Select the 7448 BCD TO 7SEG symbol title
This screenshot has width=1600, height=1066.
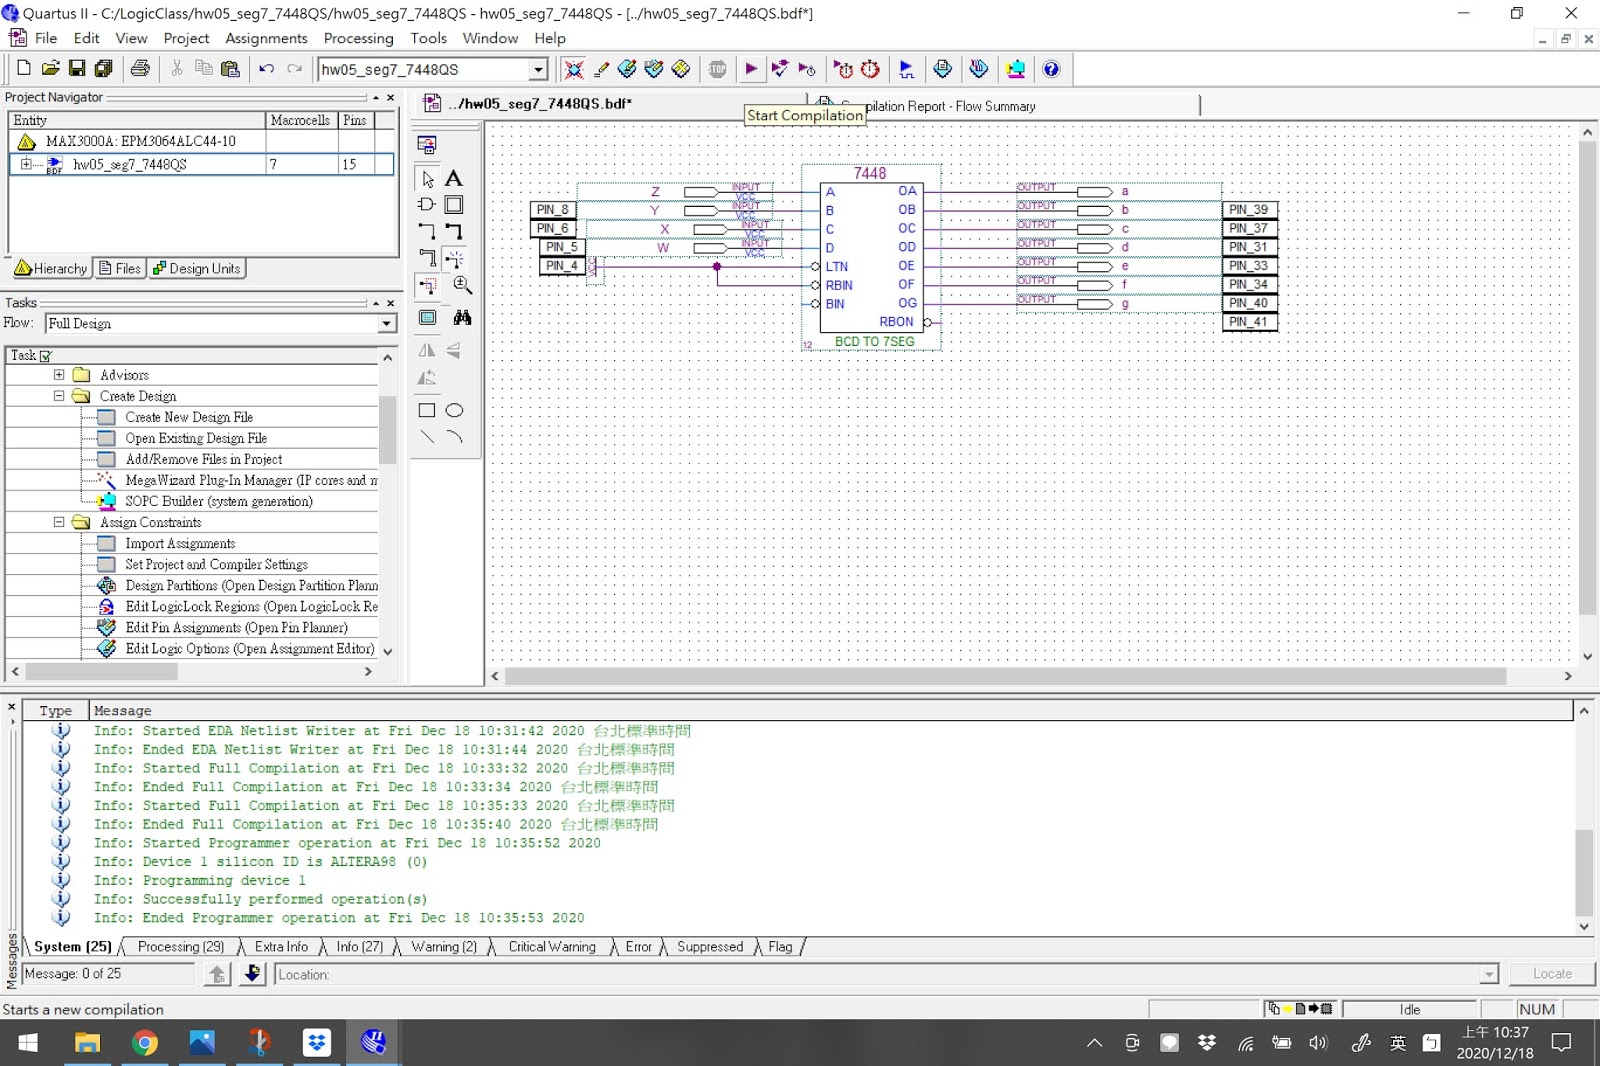869,173
